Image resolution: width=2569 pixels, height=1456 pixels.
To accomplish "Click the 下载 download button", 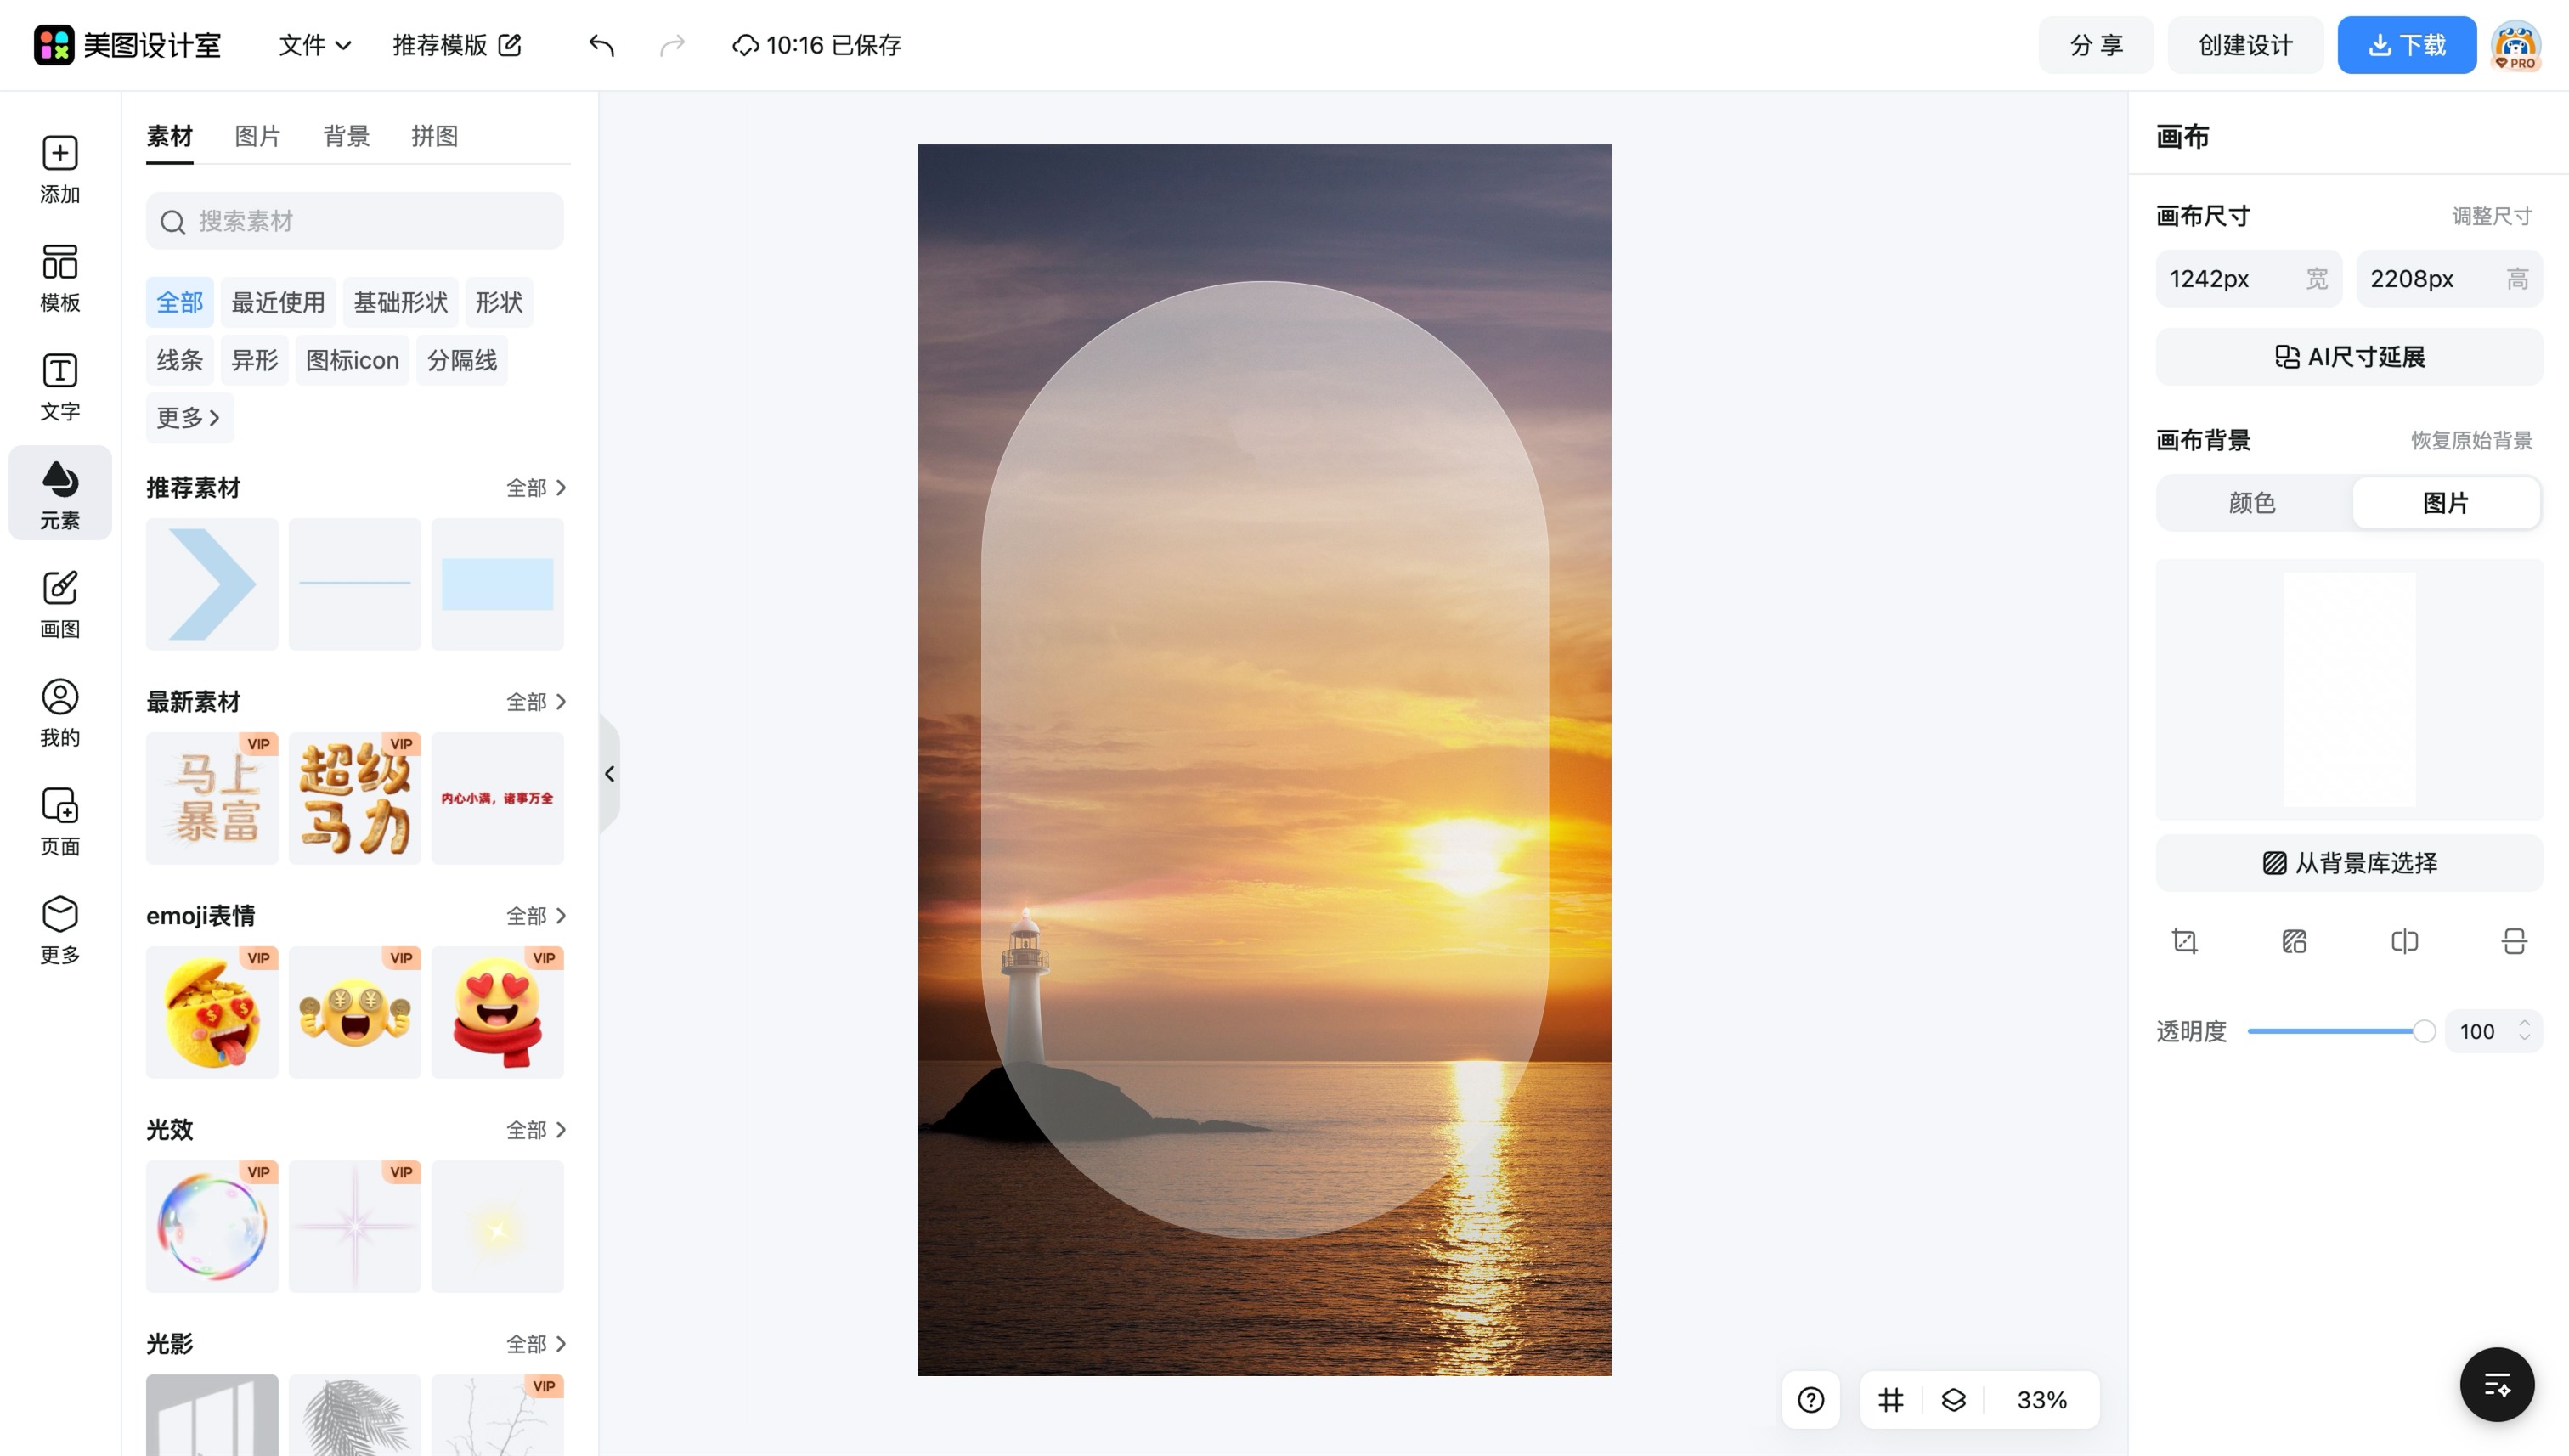I will 2406,45.
